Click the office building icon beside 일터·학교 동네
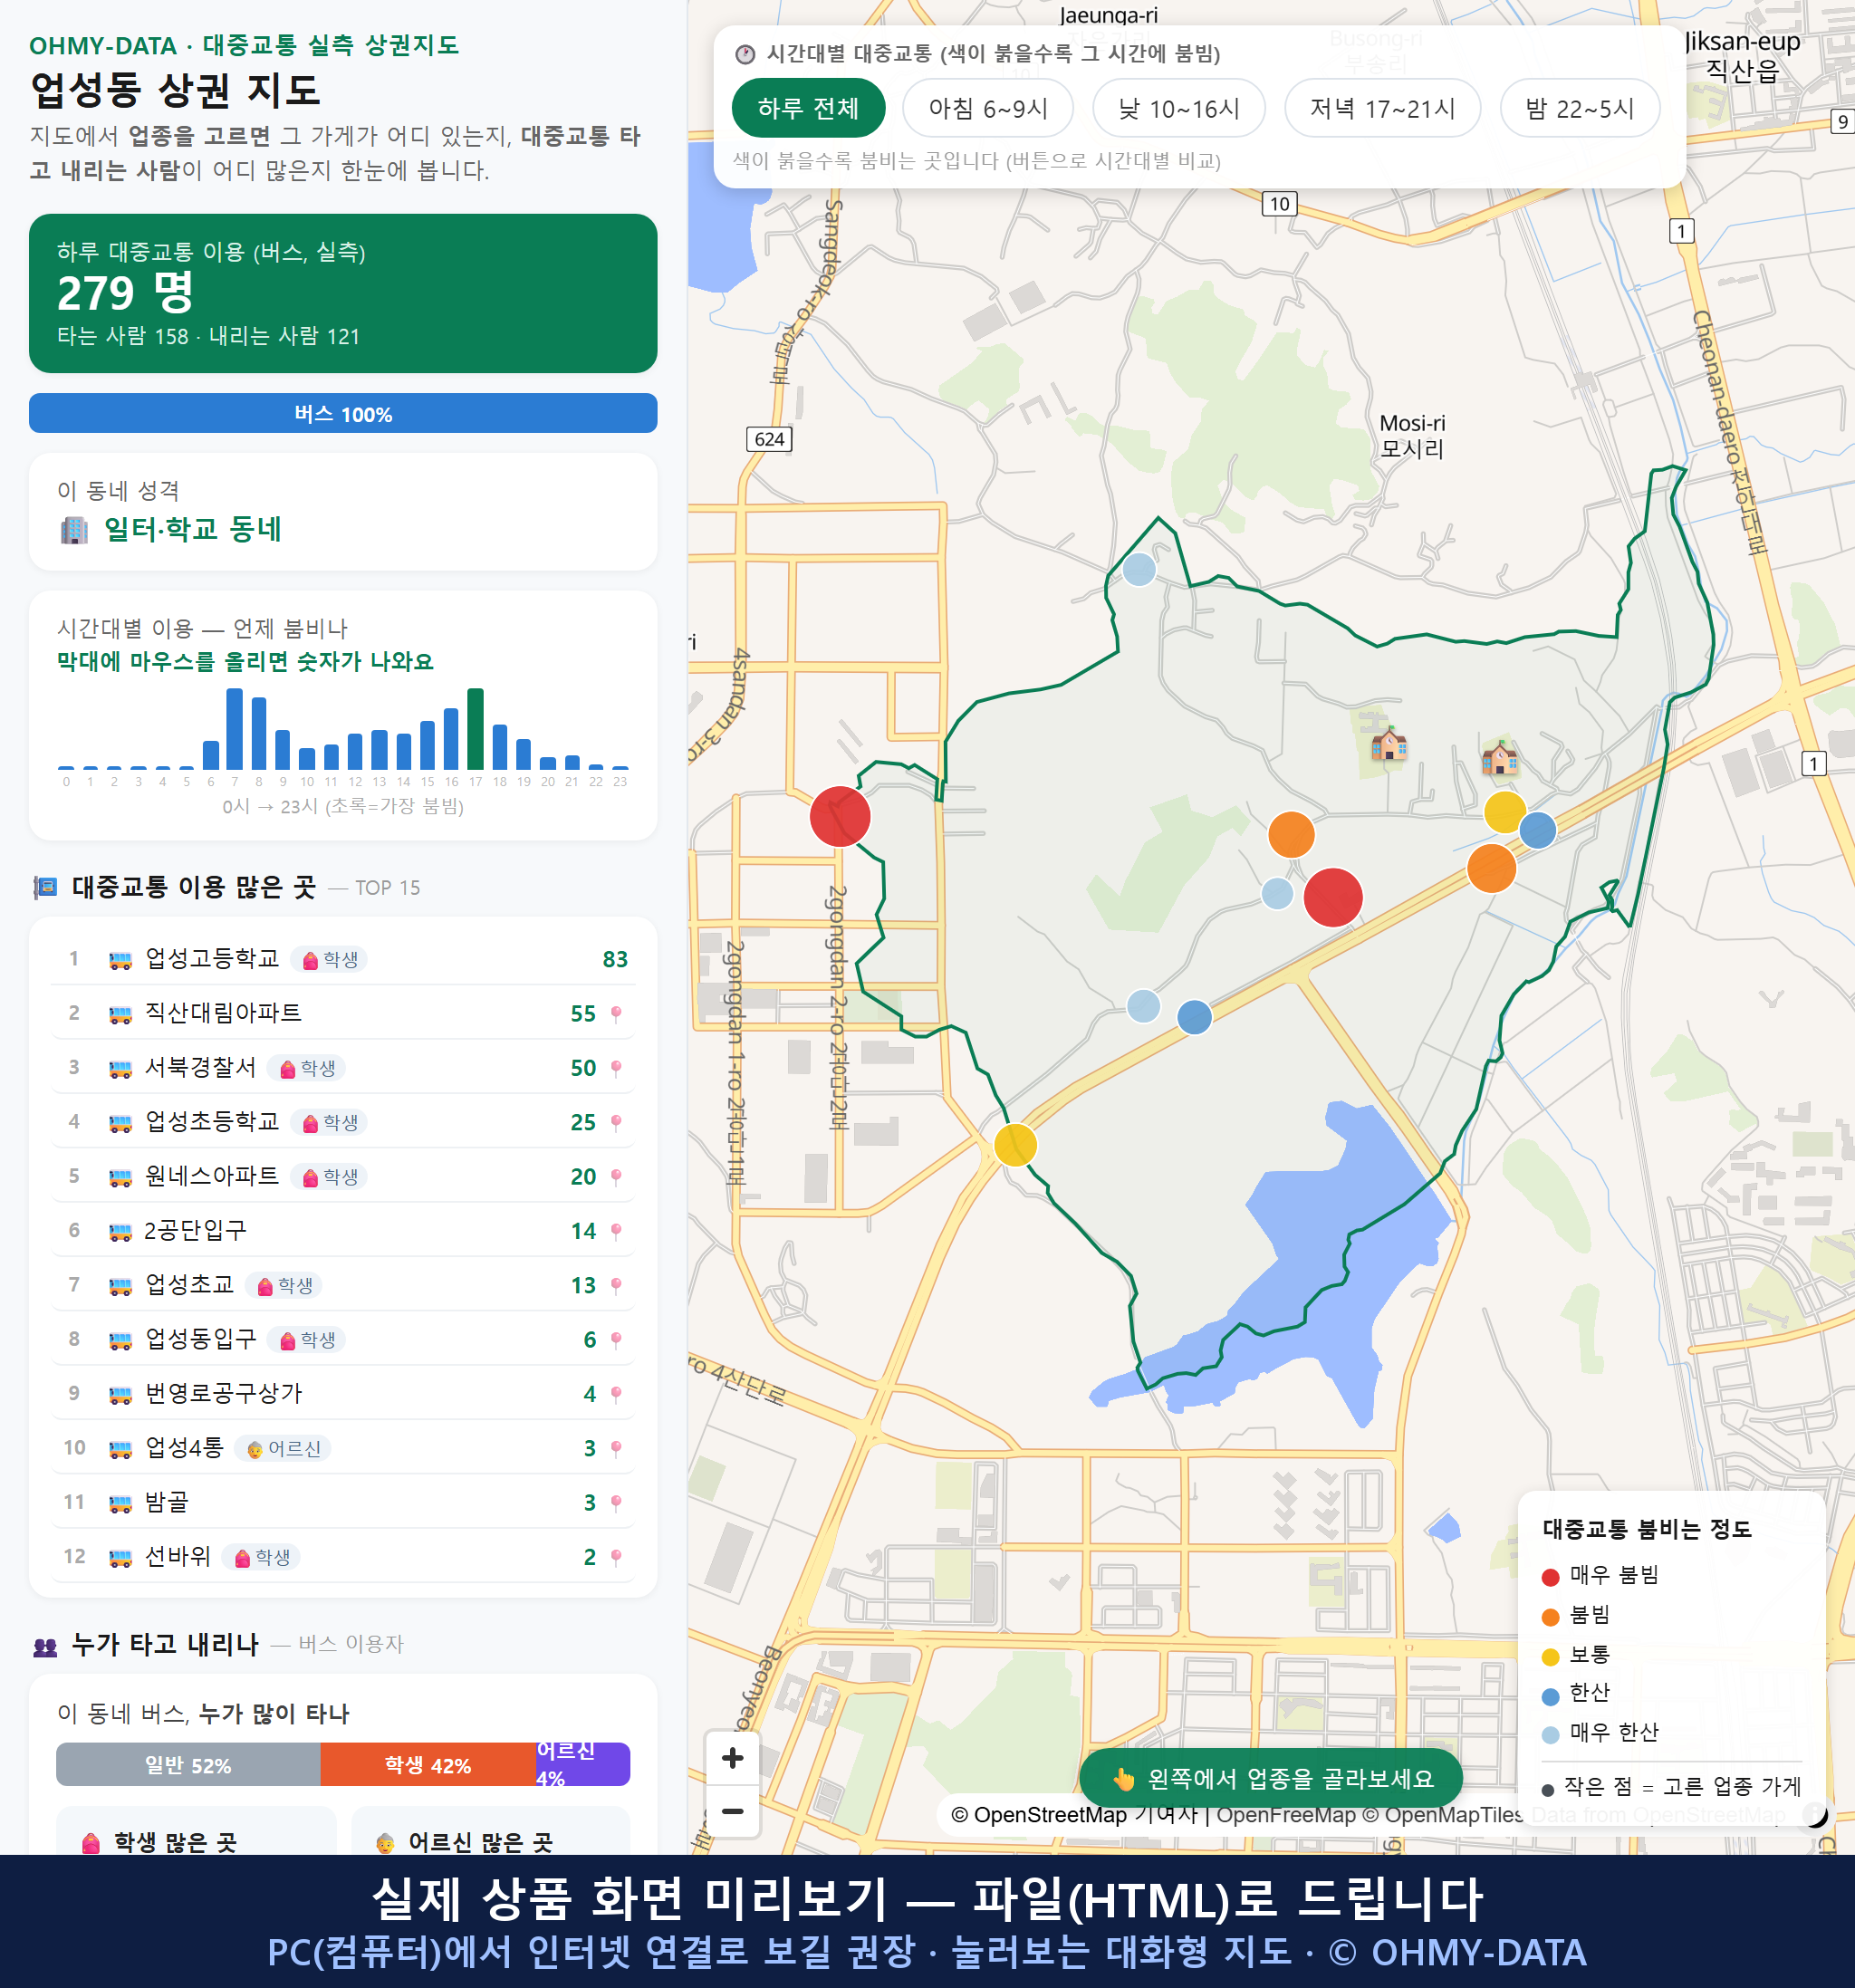1855x1988 pixels. 74,530
